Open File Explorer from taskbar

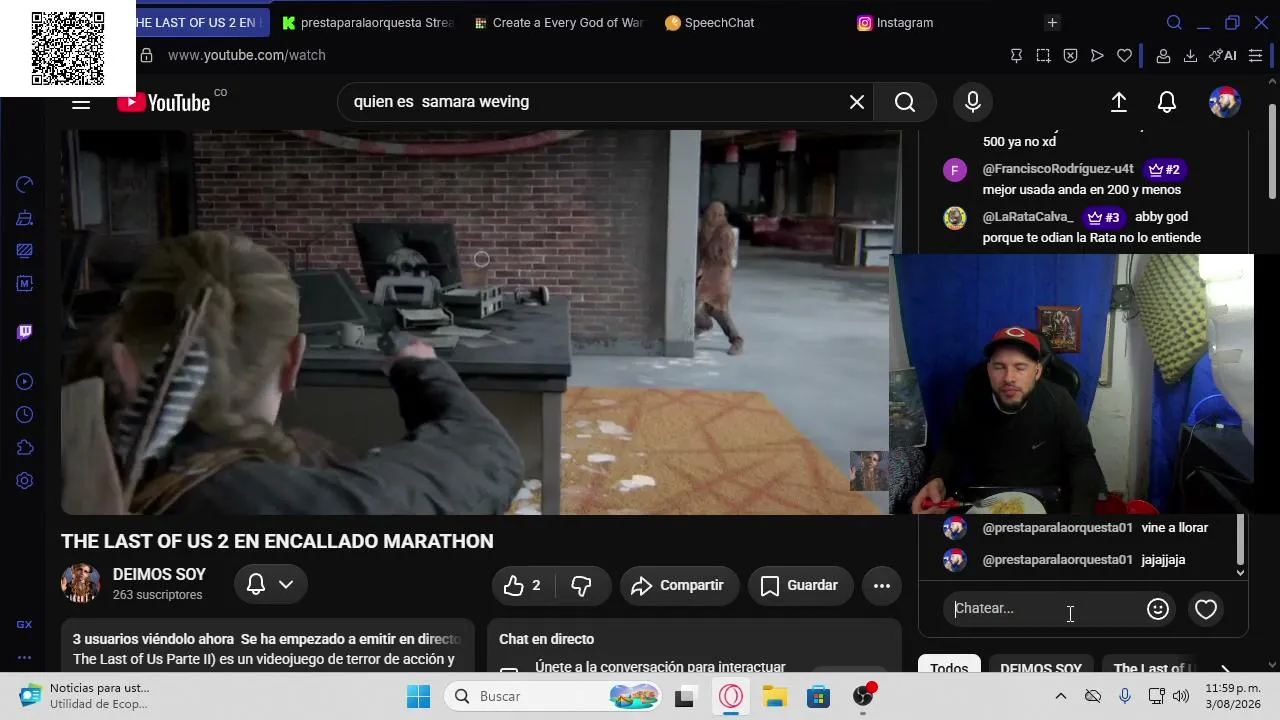point(774,696)
